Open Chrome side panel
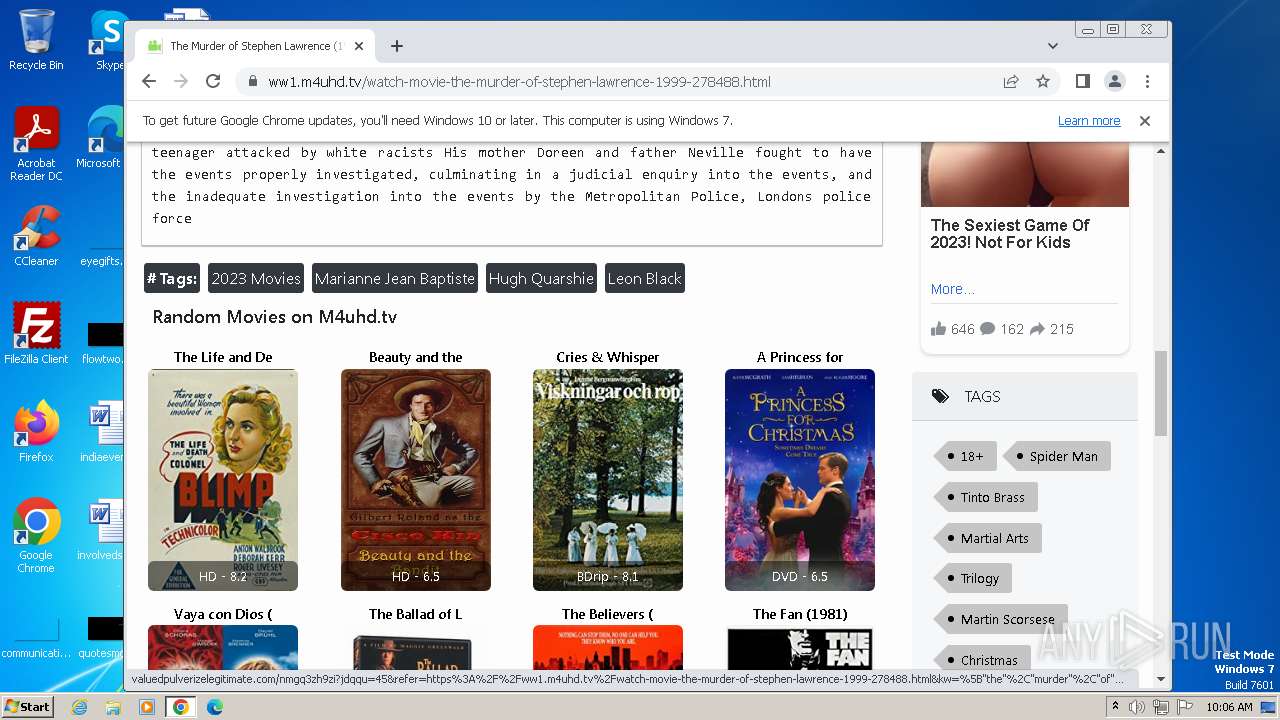 (1082, 82)
